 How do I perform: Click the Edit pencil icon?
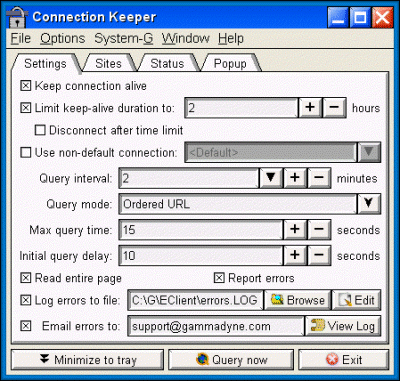(x=345, y=300)
